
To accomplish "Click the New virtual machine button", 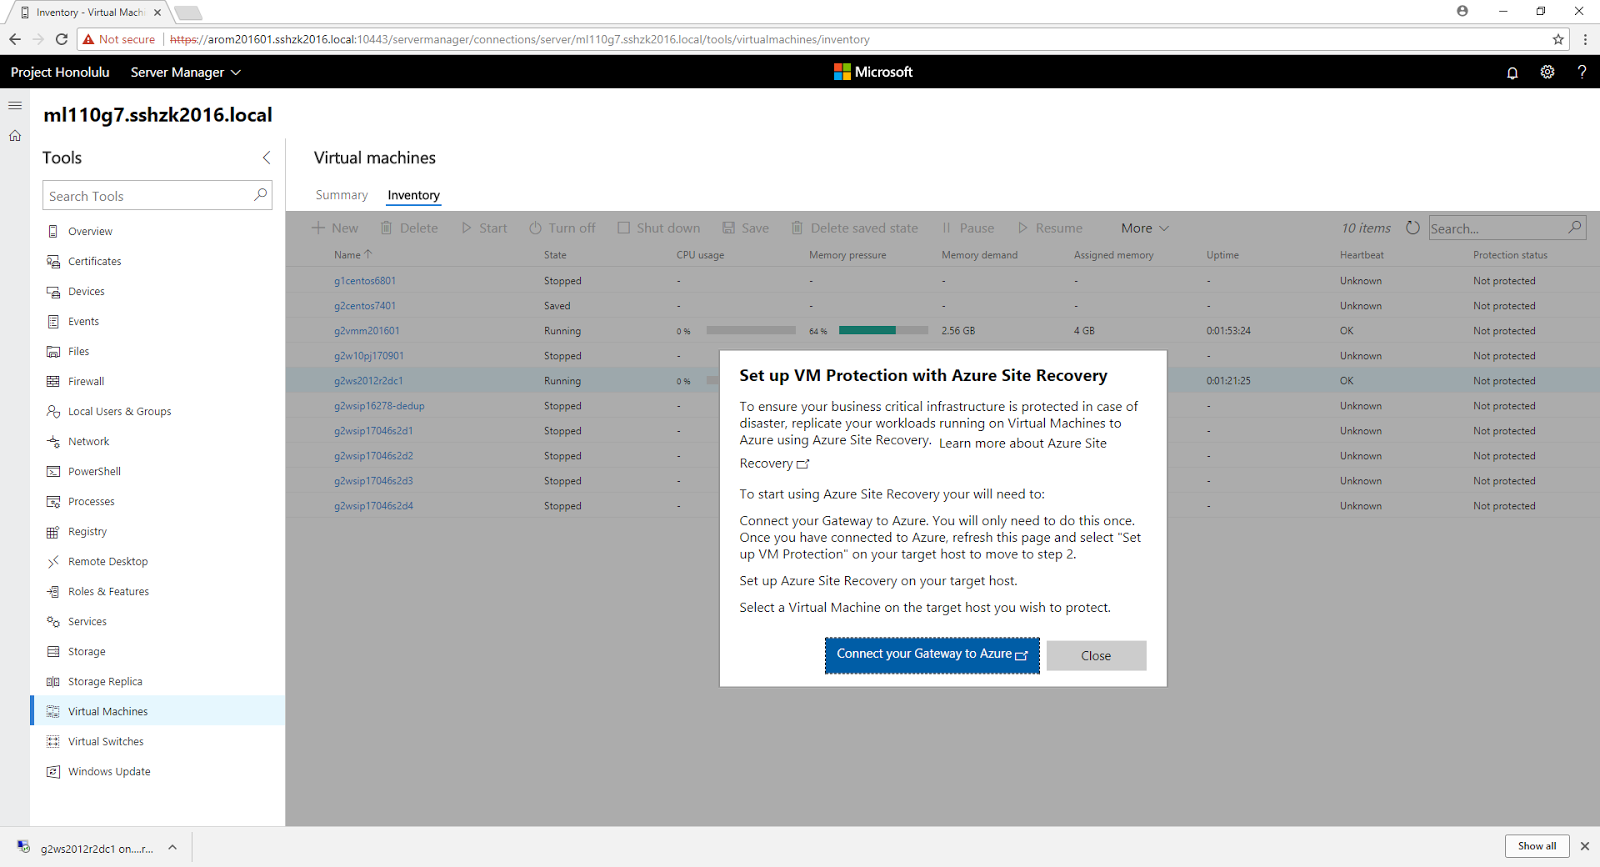I will pyautogui.click(x=335, y=228).
